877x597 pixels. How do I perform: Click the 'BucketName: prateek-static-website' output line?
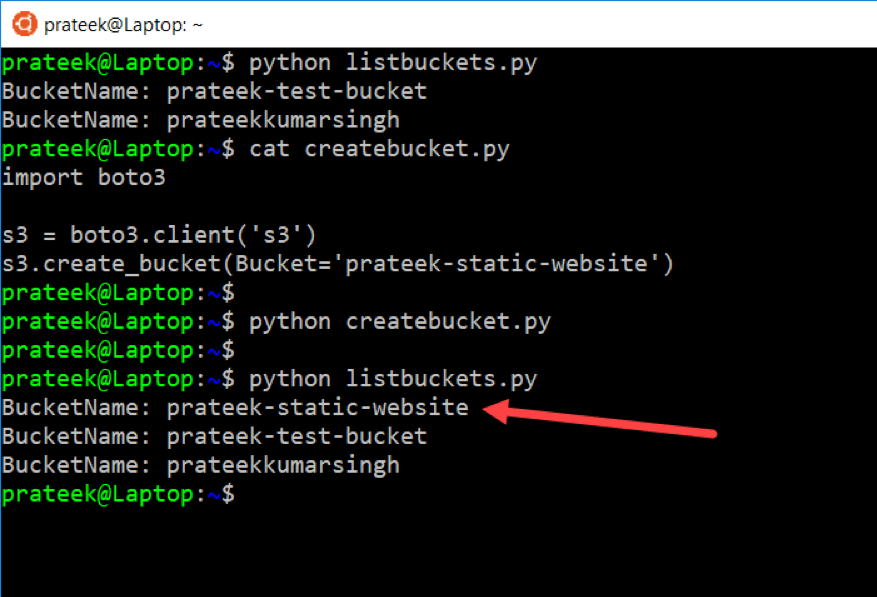coord(235,407)
